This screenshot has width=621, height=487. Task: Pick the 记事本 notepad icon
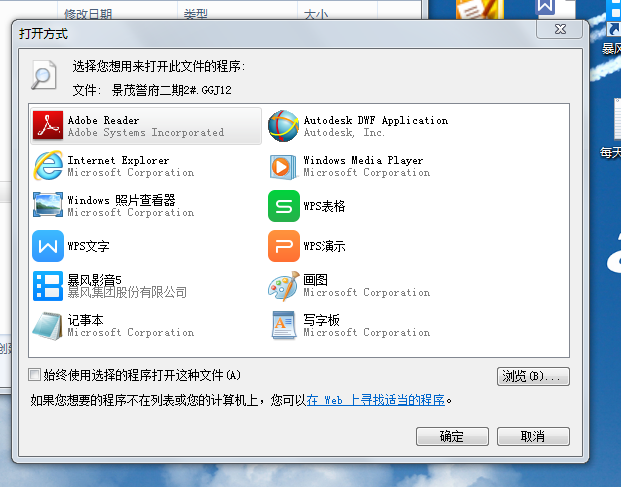click(x=47, y=326)
